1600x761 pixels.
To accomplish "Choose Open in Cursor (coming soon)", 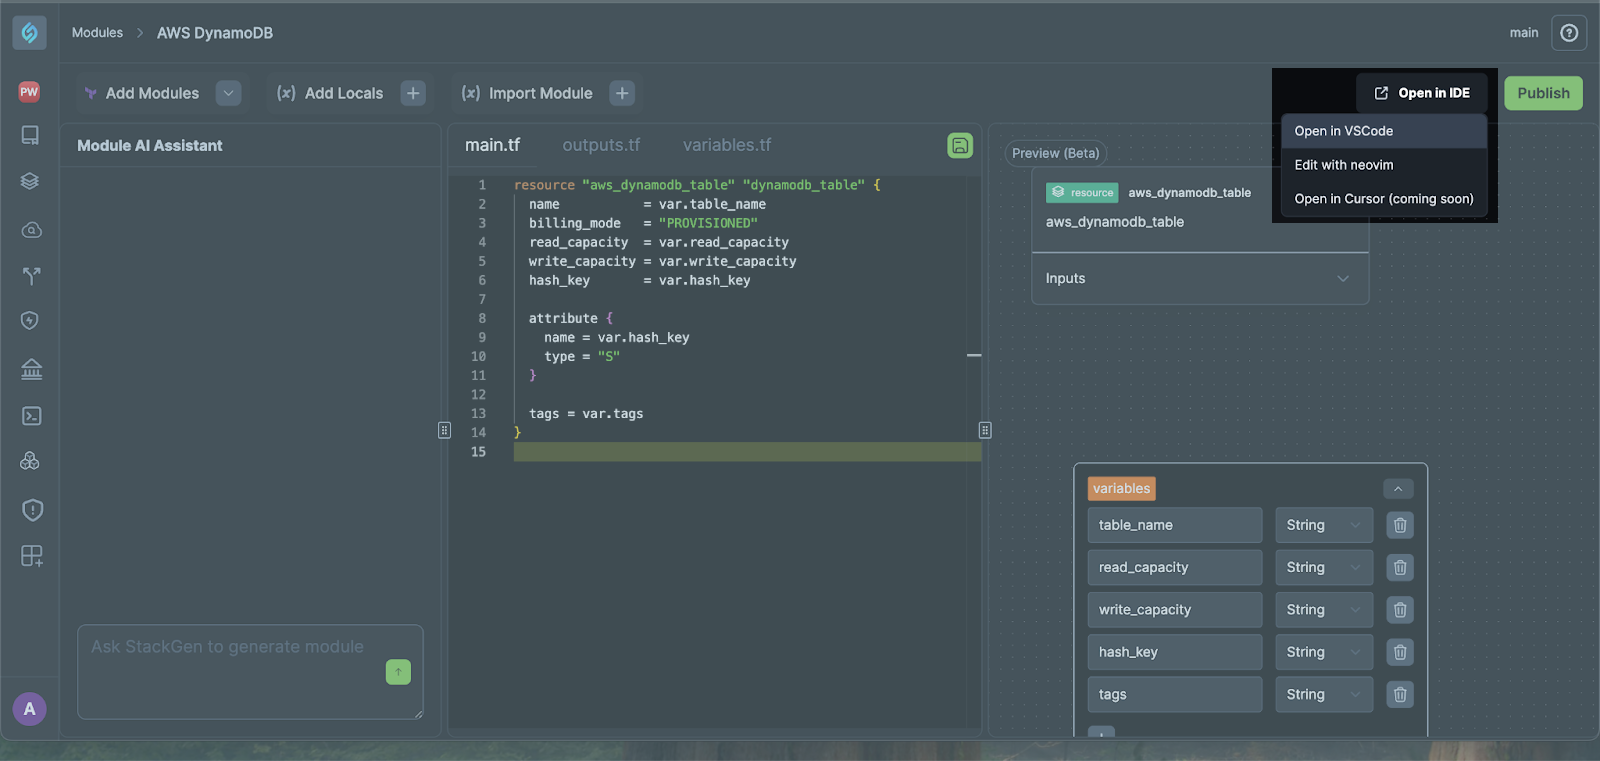I will (1384, 199).
